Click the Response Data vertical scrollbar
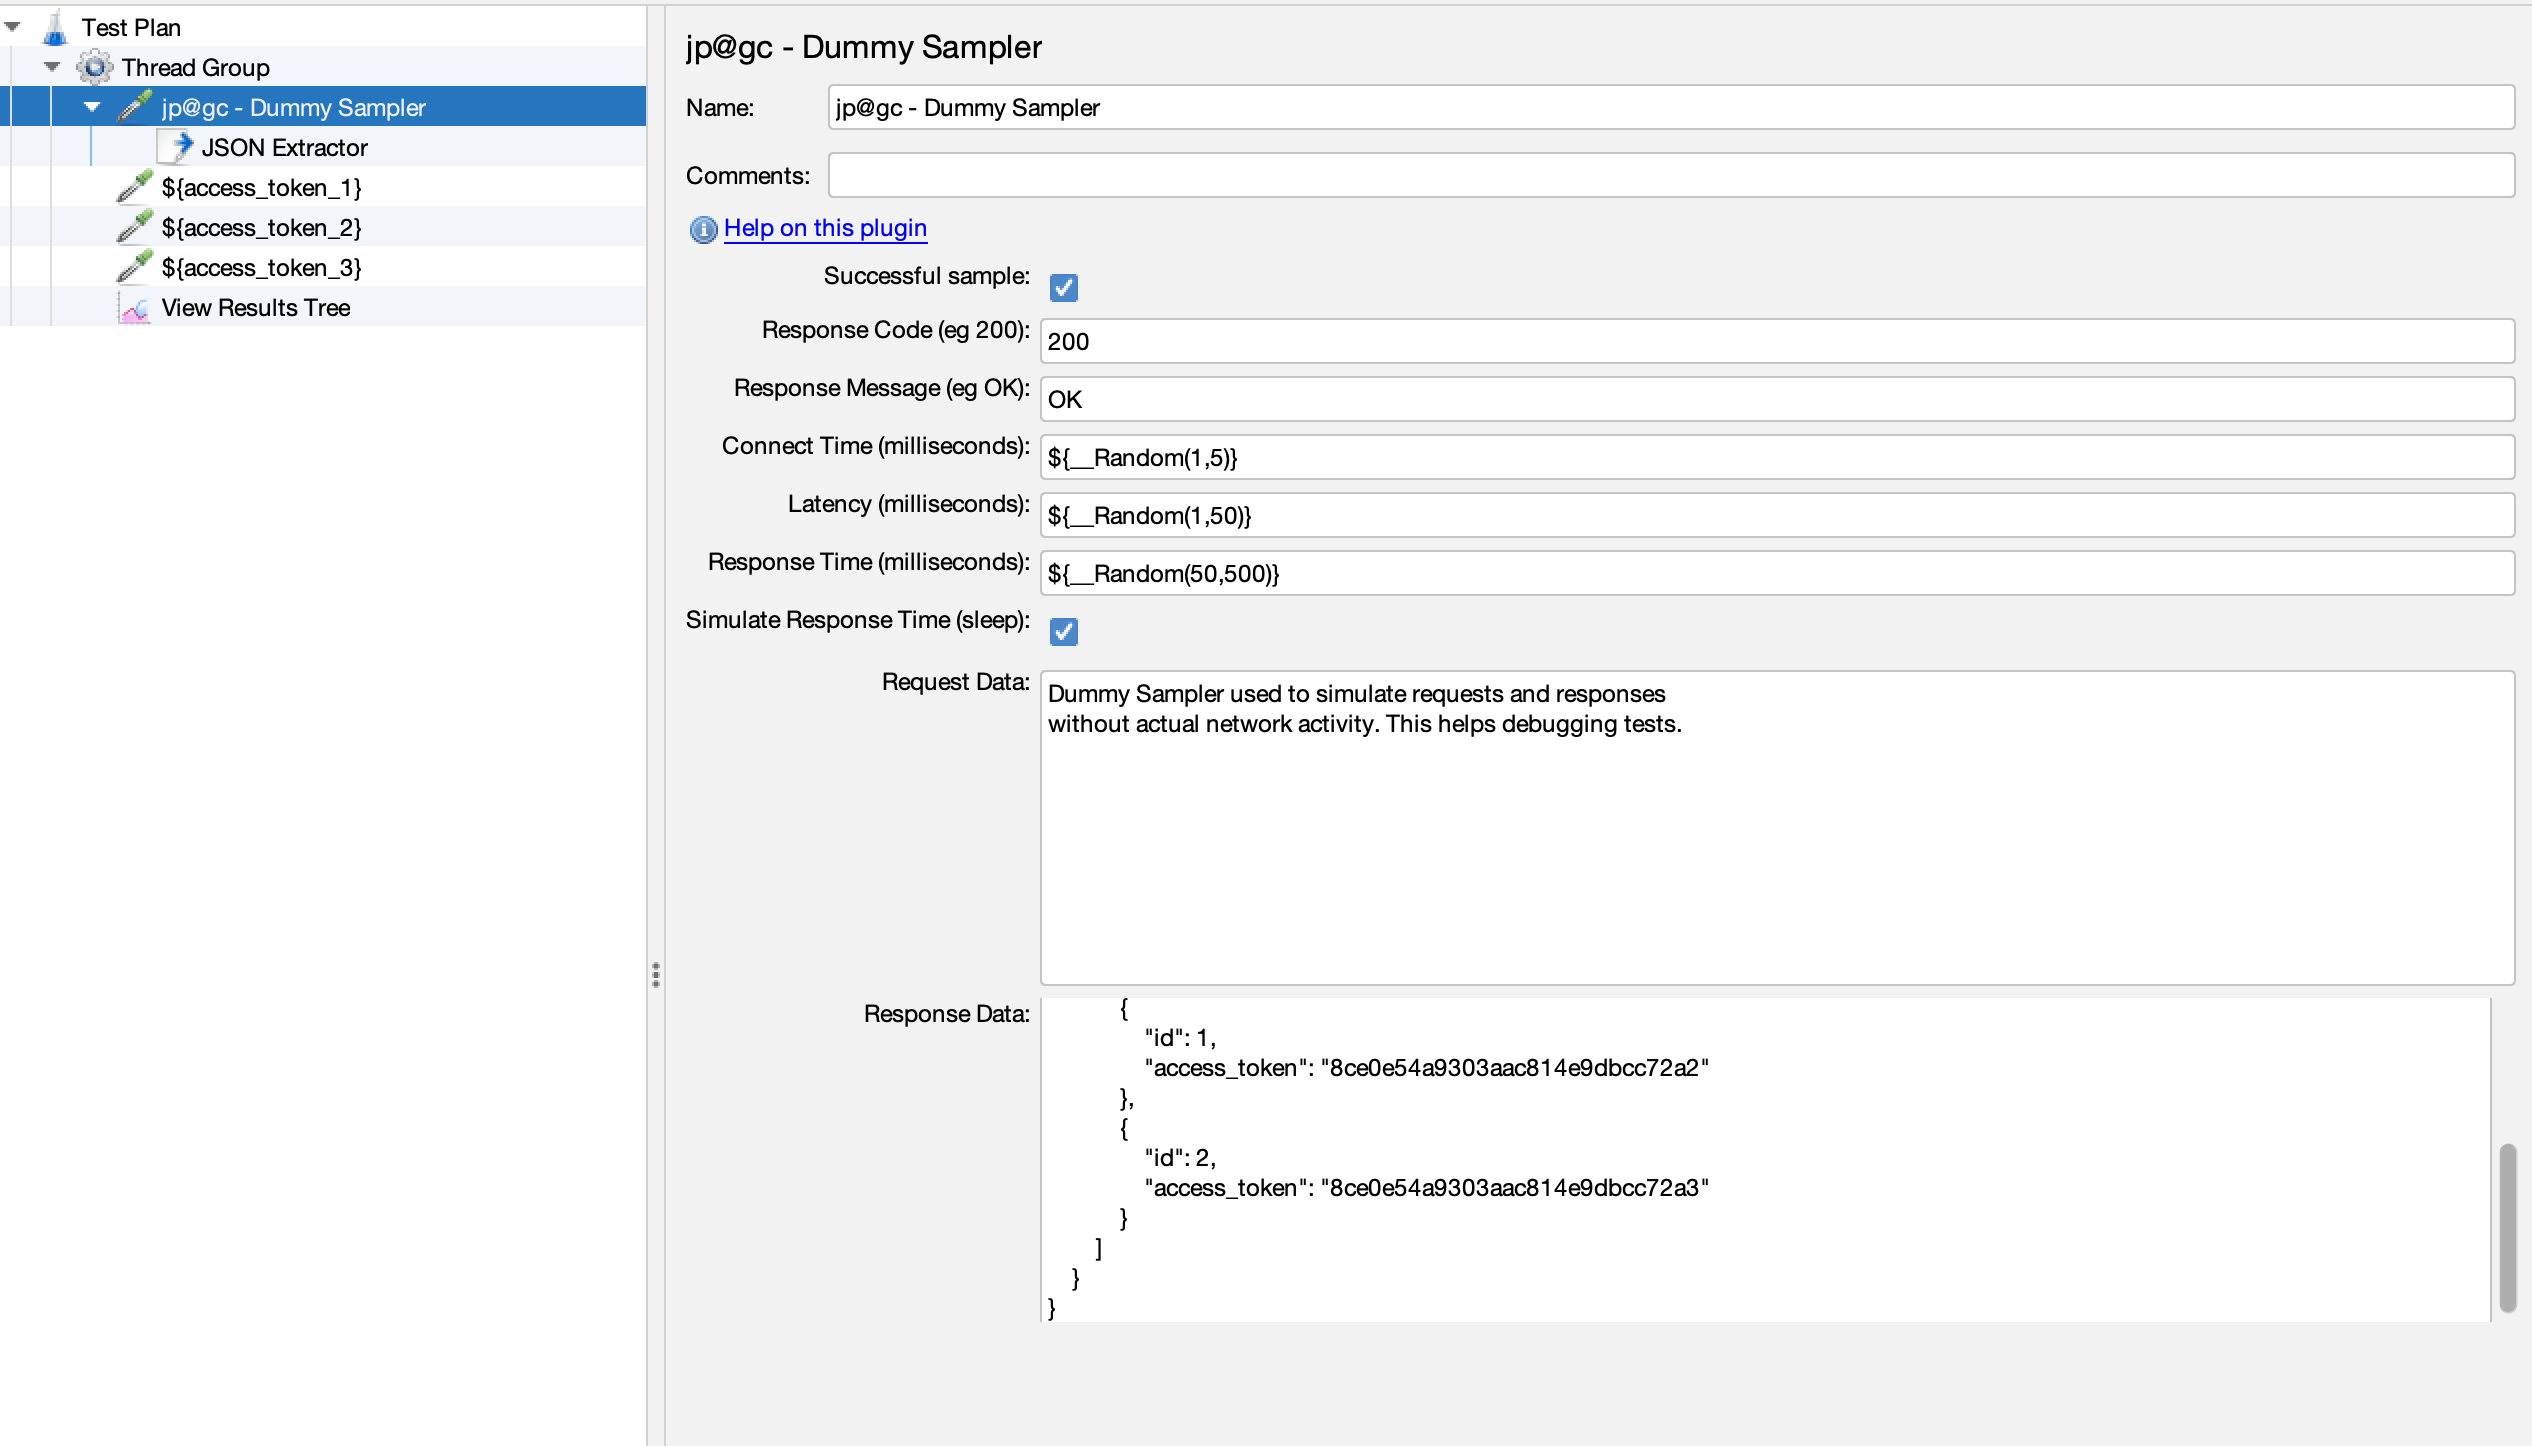The height and width of the screenshot is (1446, 2532). (2506, 1226)
